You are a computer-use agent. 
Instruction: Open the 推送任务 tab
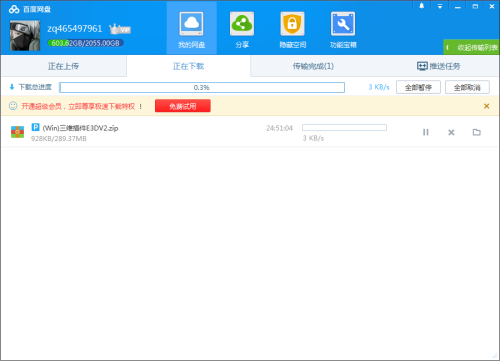click(438, 66)
